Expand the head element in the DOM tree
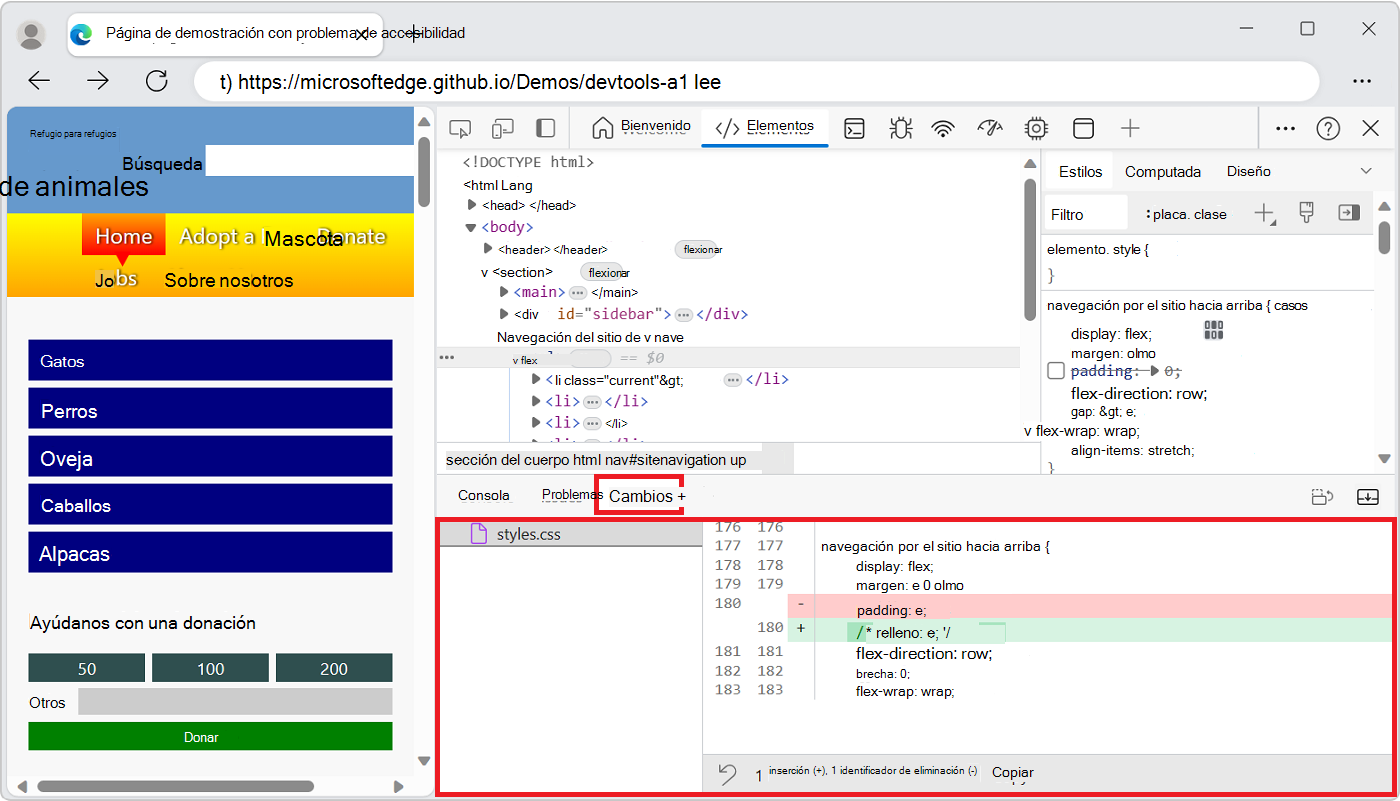This screenshot has width=1400, height=801. coord(472,205)
